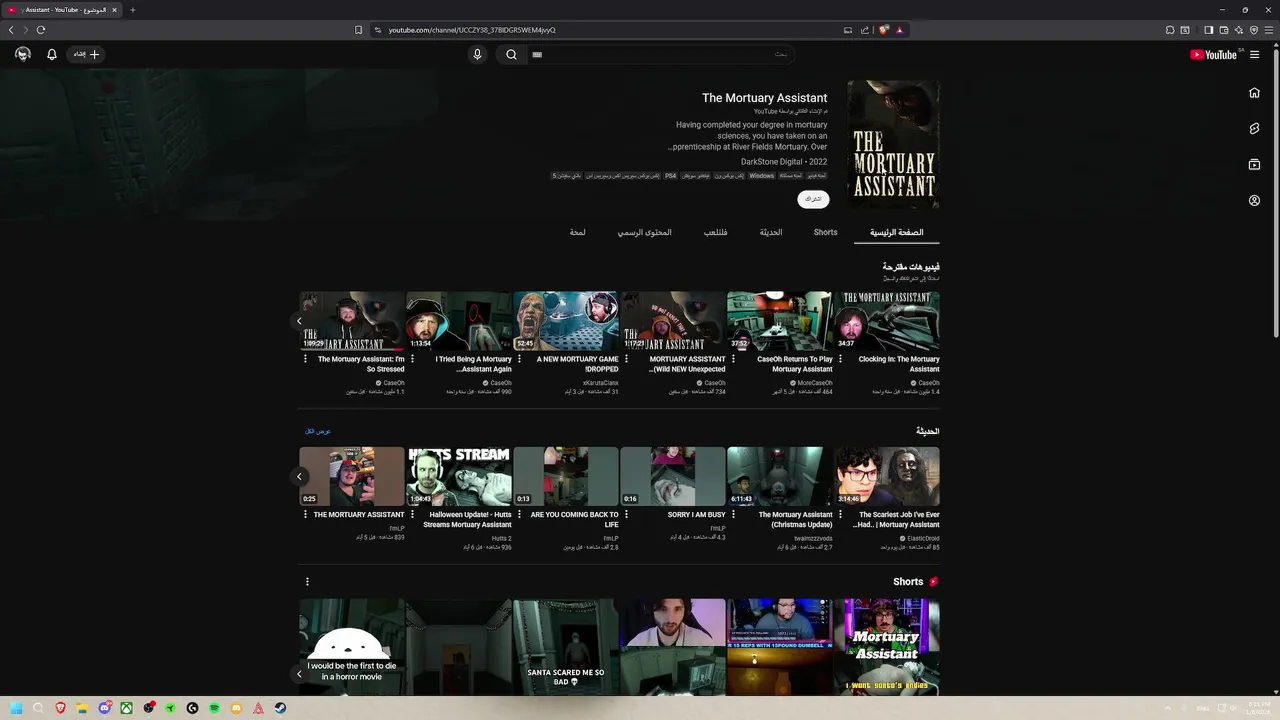Open the Brave Wallet icon

coord(1223,30)
